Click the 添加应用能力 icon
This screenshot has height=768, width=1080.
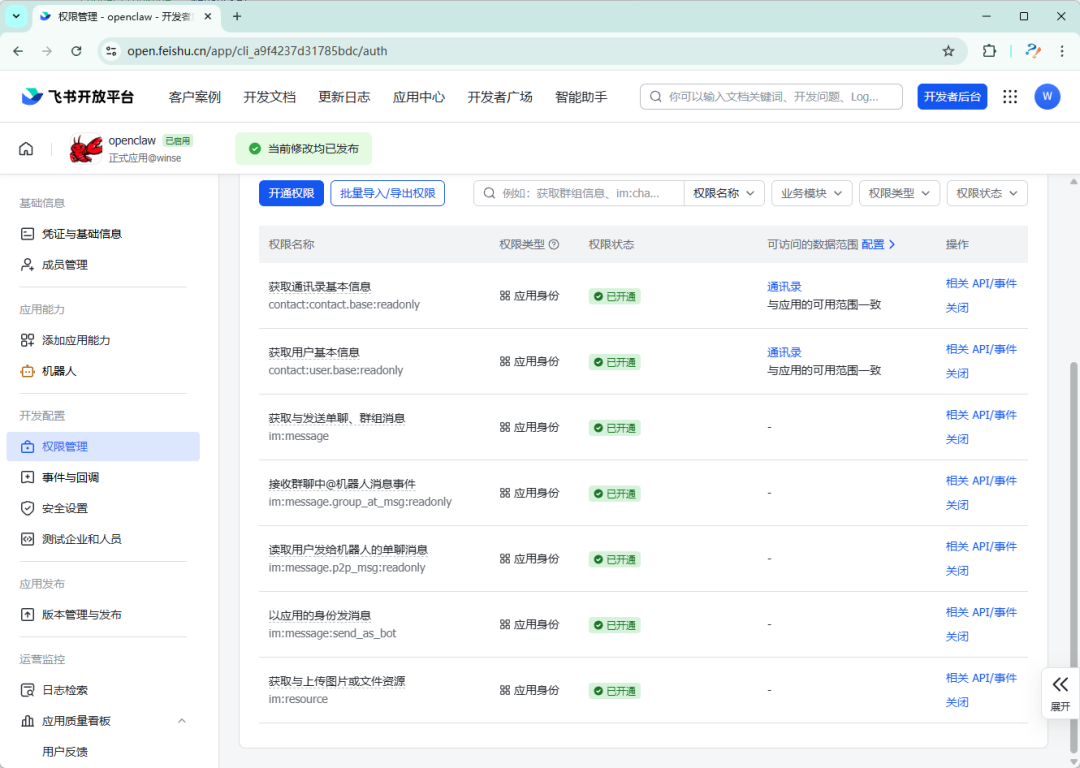click(28, 339)
